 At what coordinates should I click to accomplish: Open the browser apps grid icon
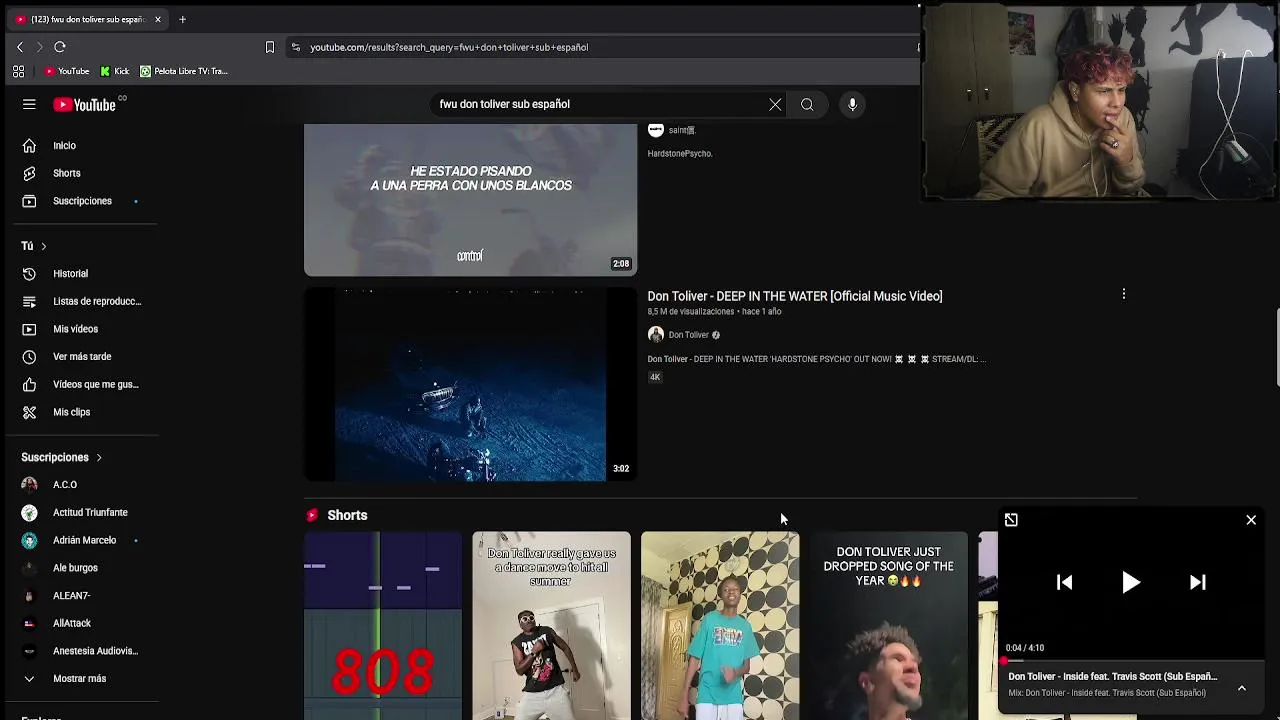pyautogui.click(x=18, y=71)
